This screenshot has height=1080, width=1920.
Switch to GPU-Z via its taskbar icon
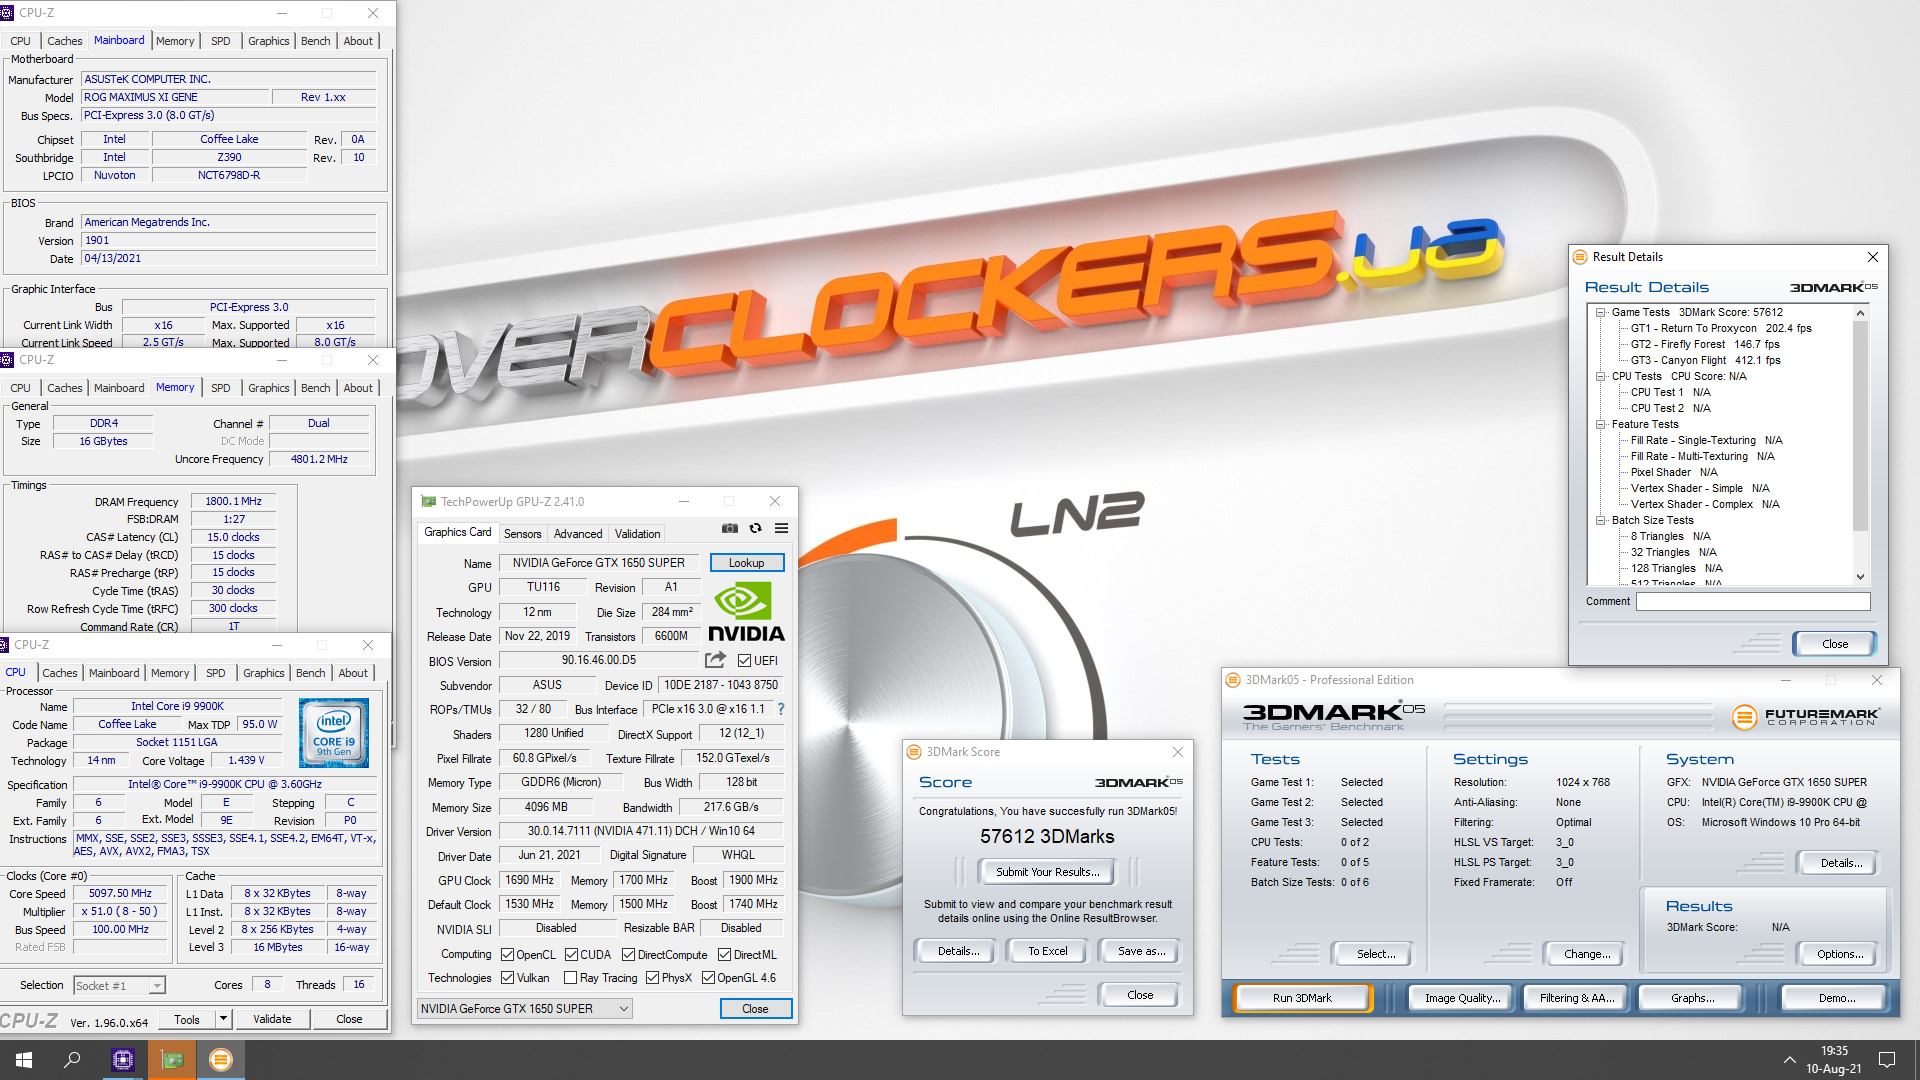(x=172, y=1060)
